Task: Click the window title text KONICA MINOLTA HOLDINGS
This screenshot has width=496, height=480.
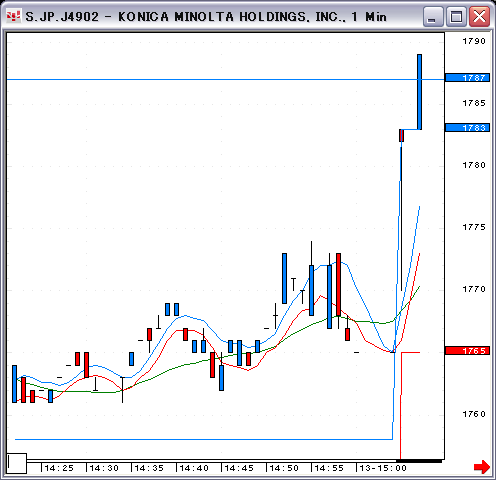Action: [x=212, y=17]
